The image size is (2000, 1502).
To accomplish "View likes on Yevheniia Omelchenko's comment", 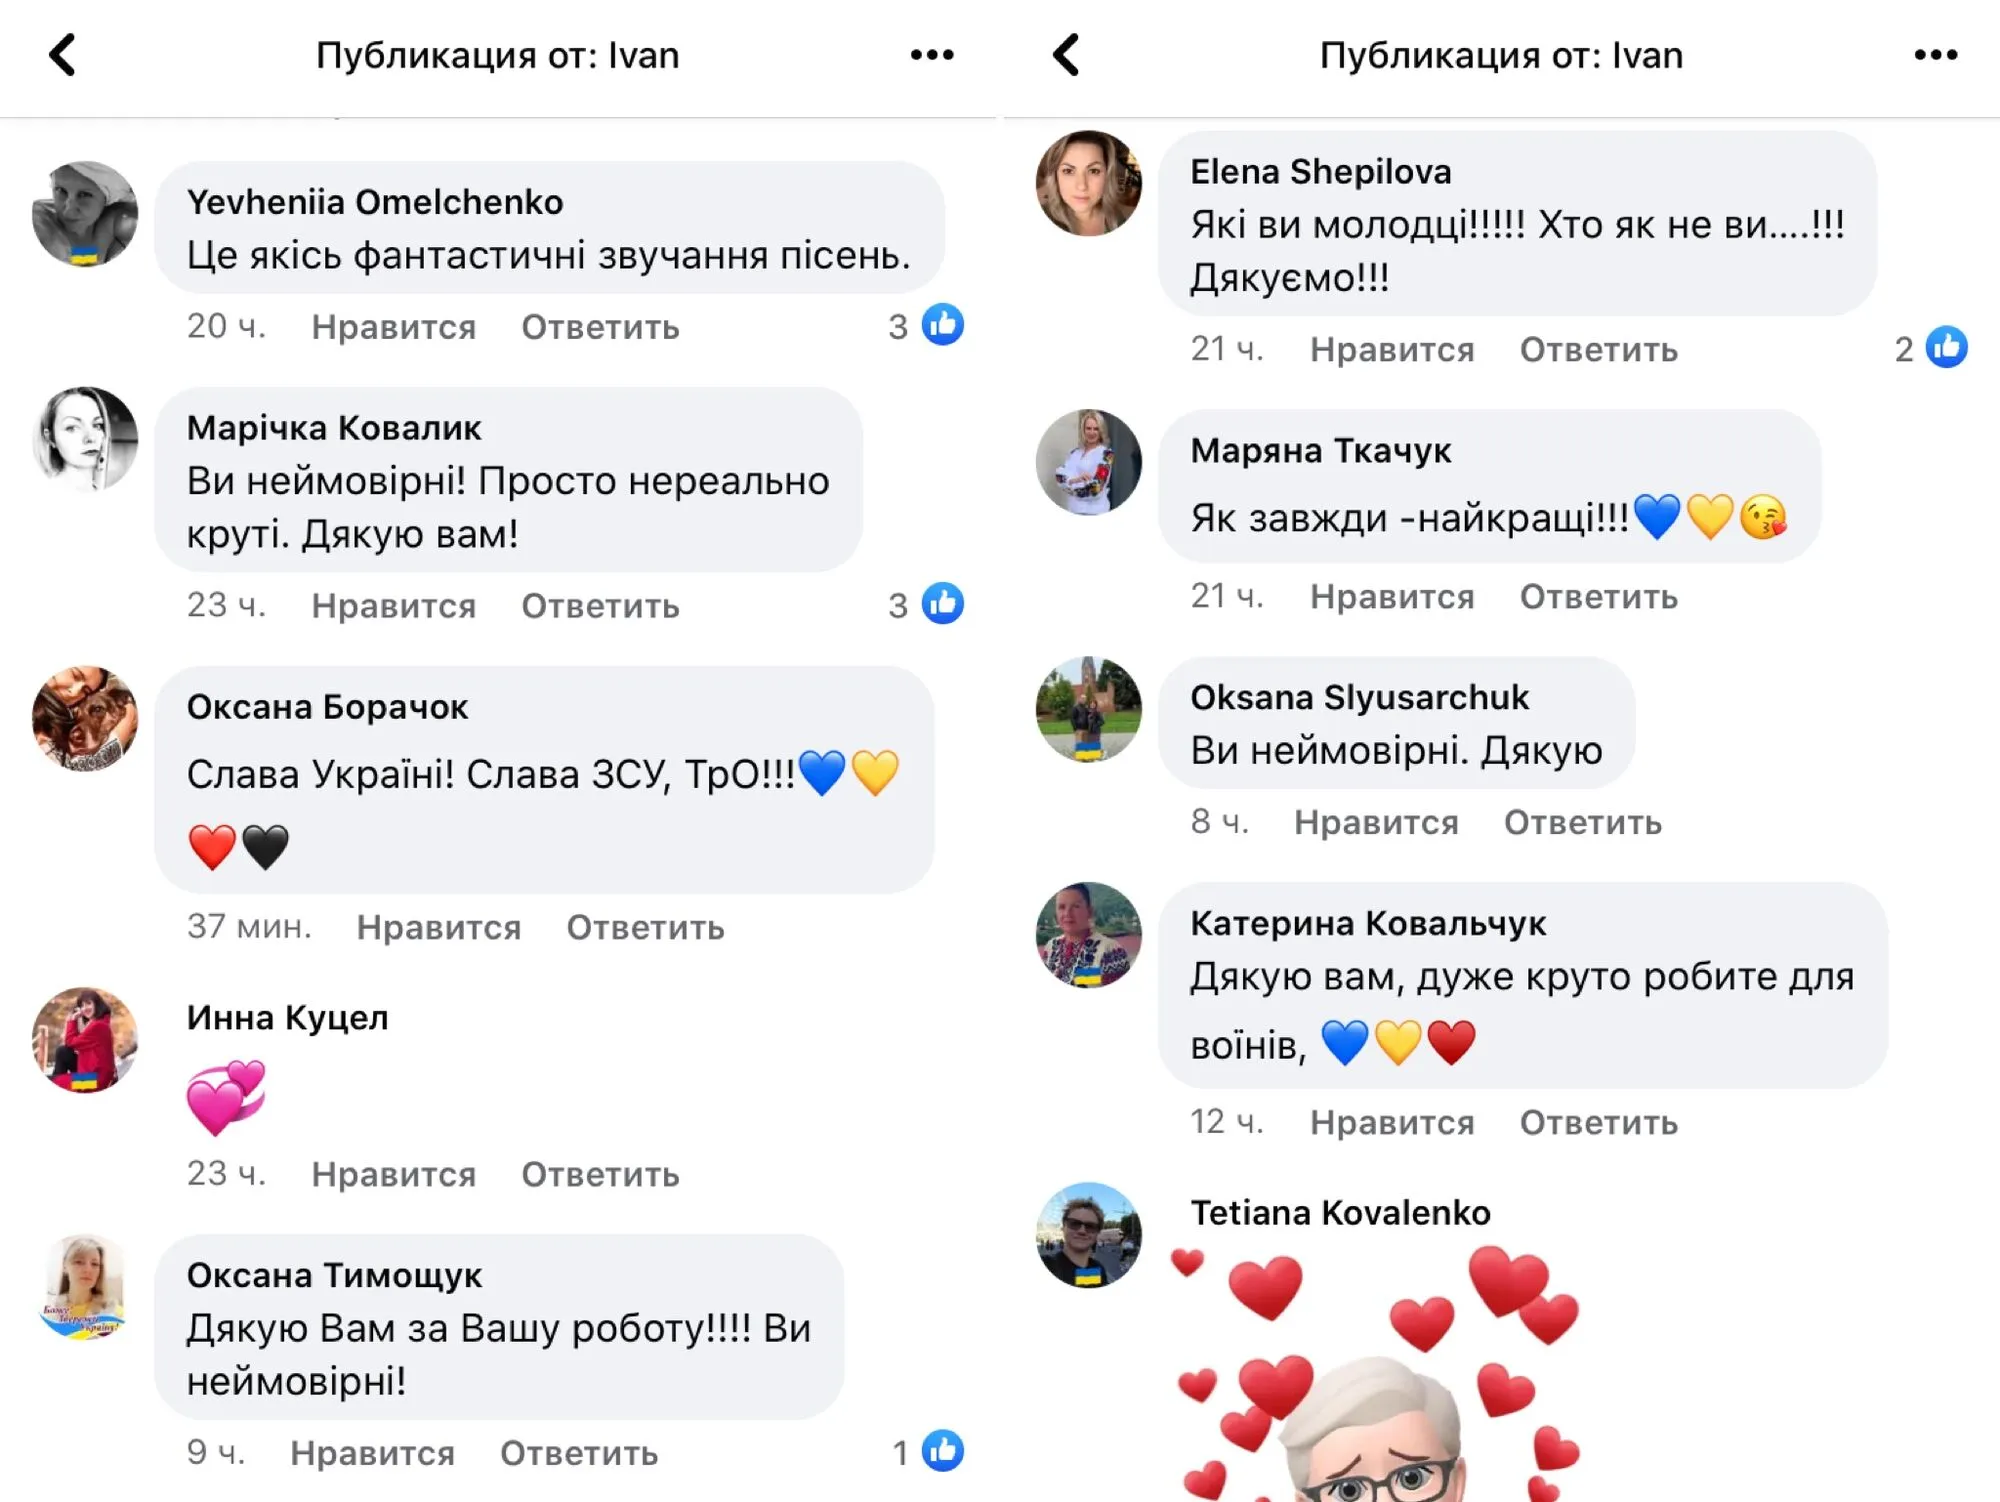I will pyautogui.click(x=926, y=325).
